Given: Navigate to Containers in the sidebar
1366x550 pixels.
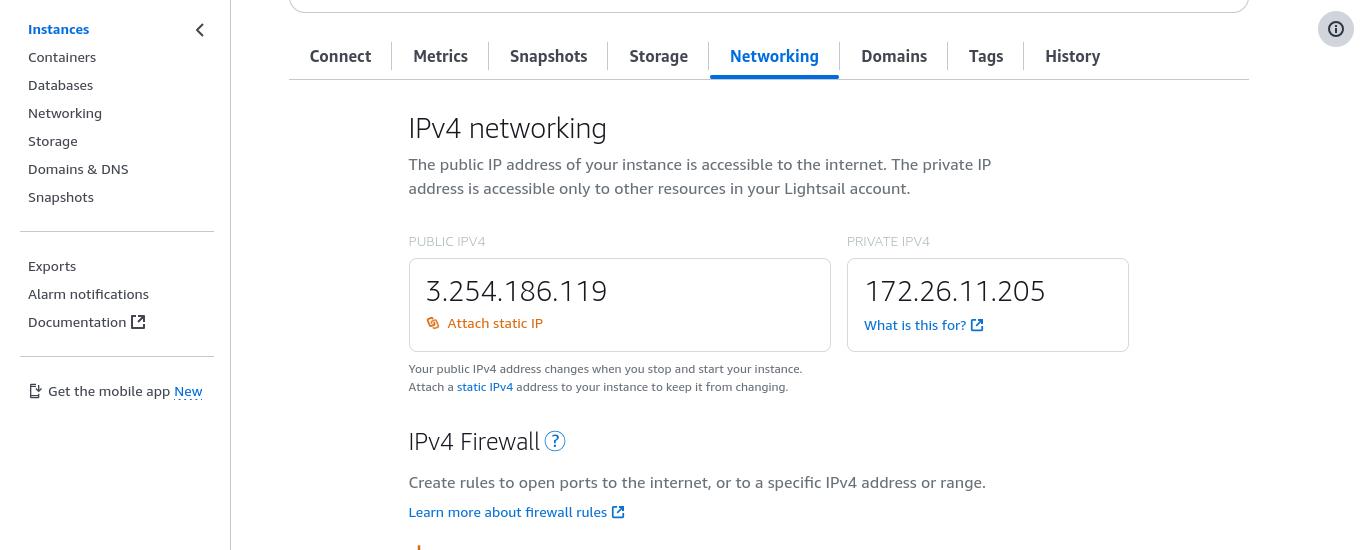Looking at the screenshot, I should [62, 57].
